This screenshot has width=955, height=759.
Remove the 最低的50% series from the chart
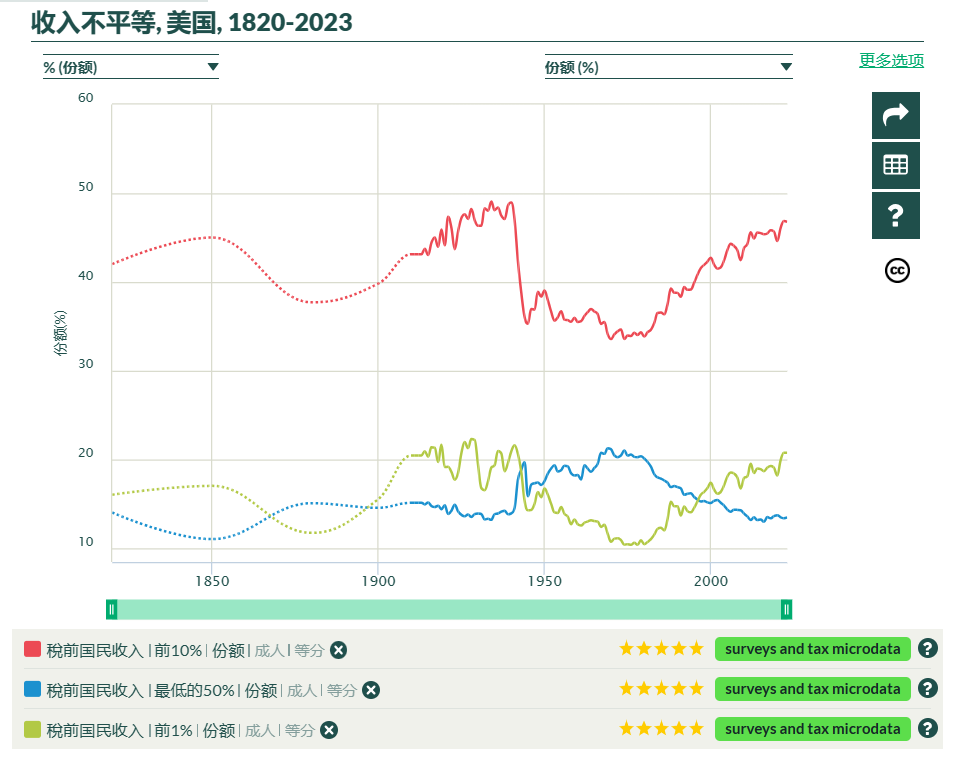pyautogui.click(x=369, y=690)
